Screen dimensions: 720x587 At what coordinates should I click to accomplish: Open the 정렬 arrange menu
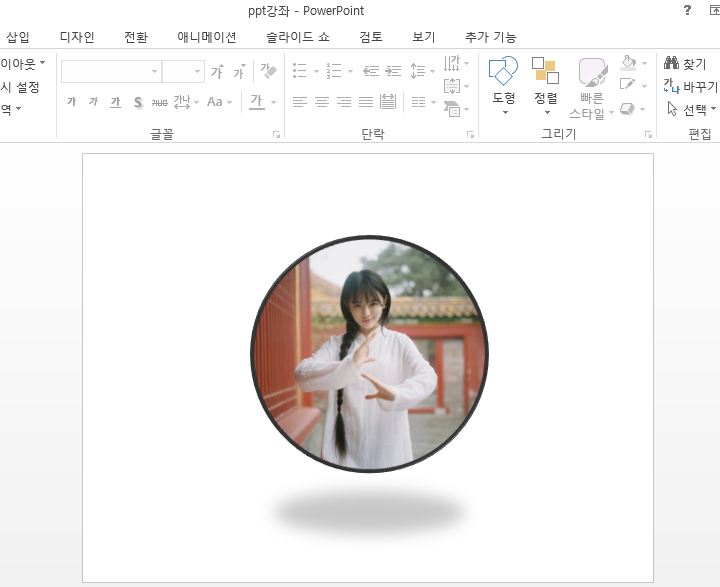coord(546,85)
